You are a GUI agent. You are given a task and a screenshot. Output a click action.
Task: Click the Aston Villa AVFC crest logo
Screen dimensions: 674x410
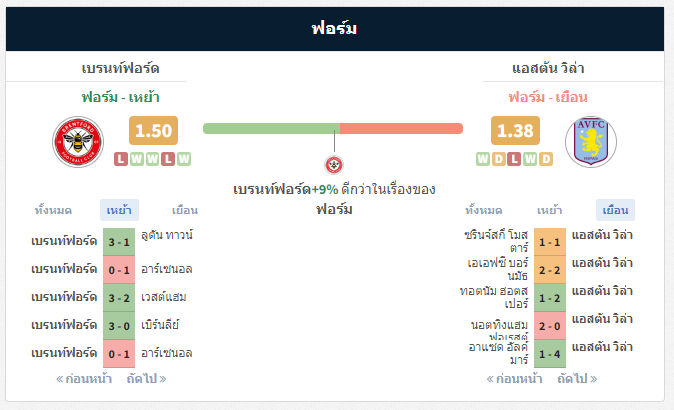click(x=591, y=142)
